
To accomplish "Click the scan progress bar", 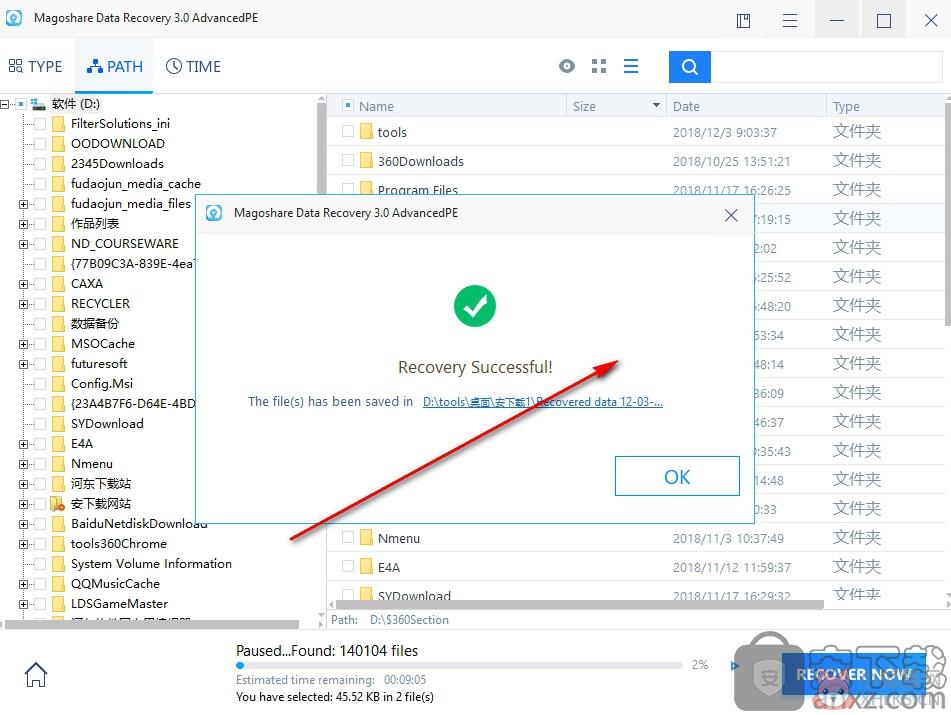I will (x=459, y=665).
